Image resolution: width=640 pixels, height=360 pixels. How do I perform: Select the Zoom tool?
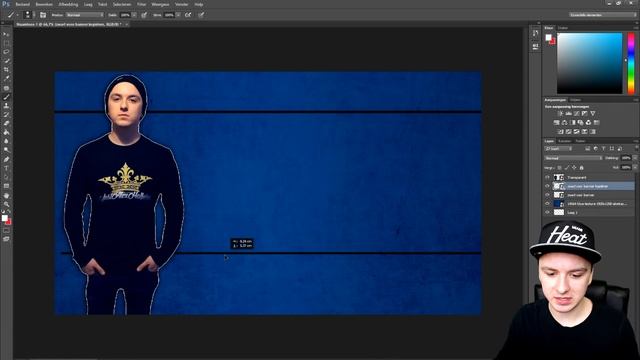click(6, 204)
